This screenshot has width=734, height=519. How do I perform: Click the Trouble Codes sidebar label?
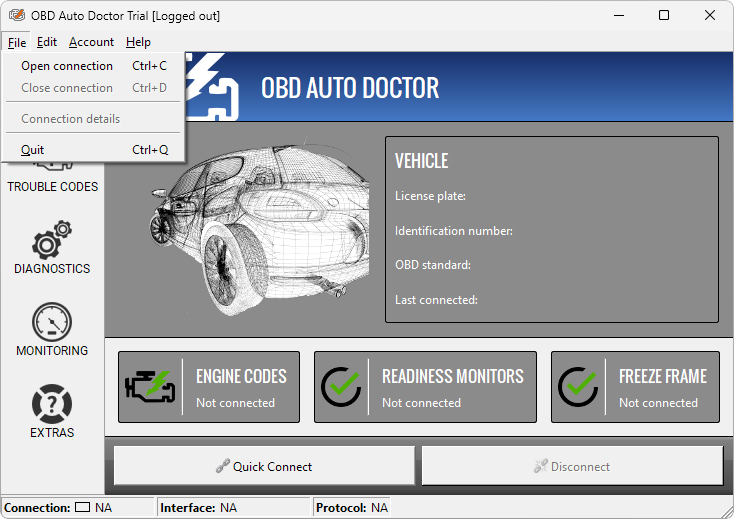pos(52,187)
